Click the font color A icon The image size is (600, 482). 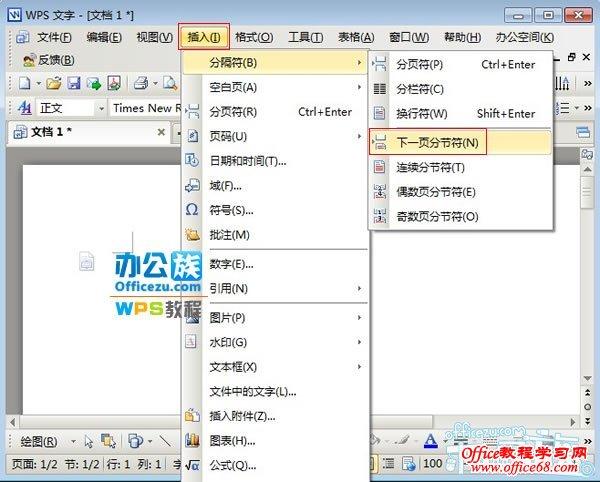tap(431, 441)
